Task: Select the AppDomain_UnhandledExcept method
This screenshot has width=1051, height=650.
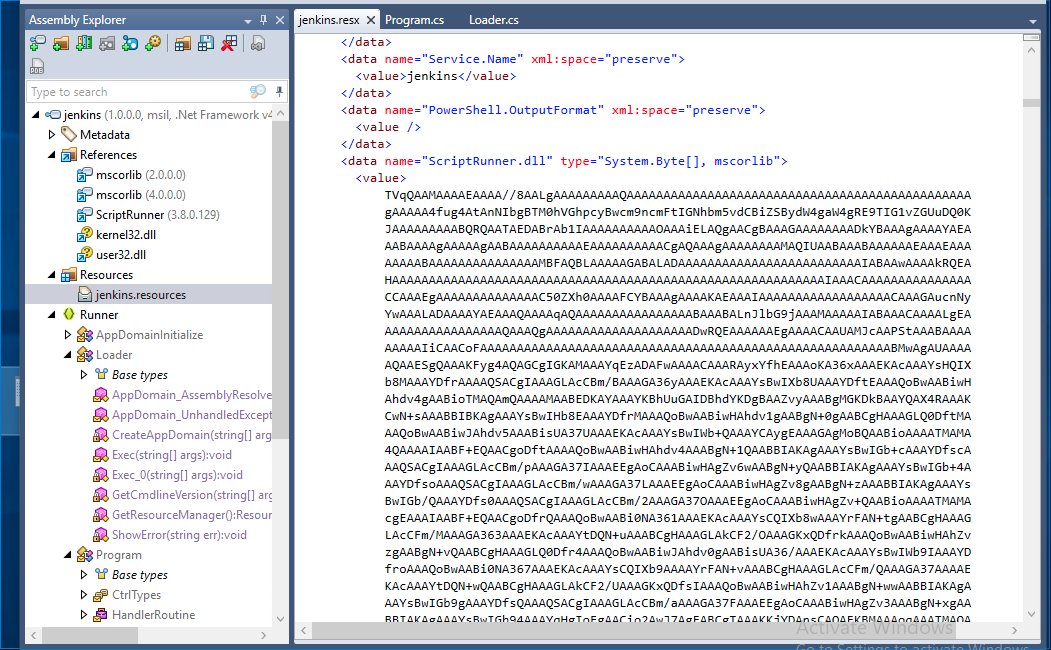Action: [192, 415]
